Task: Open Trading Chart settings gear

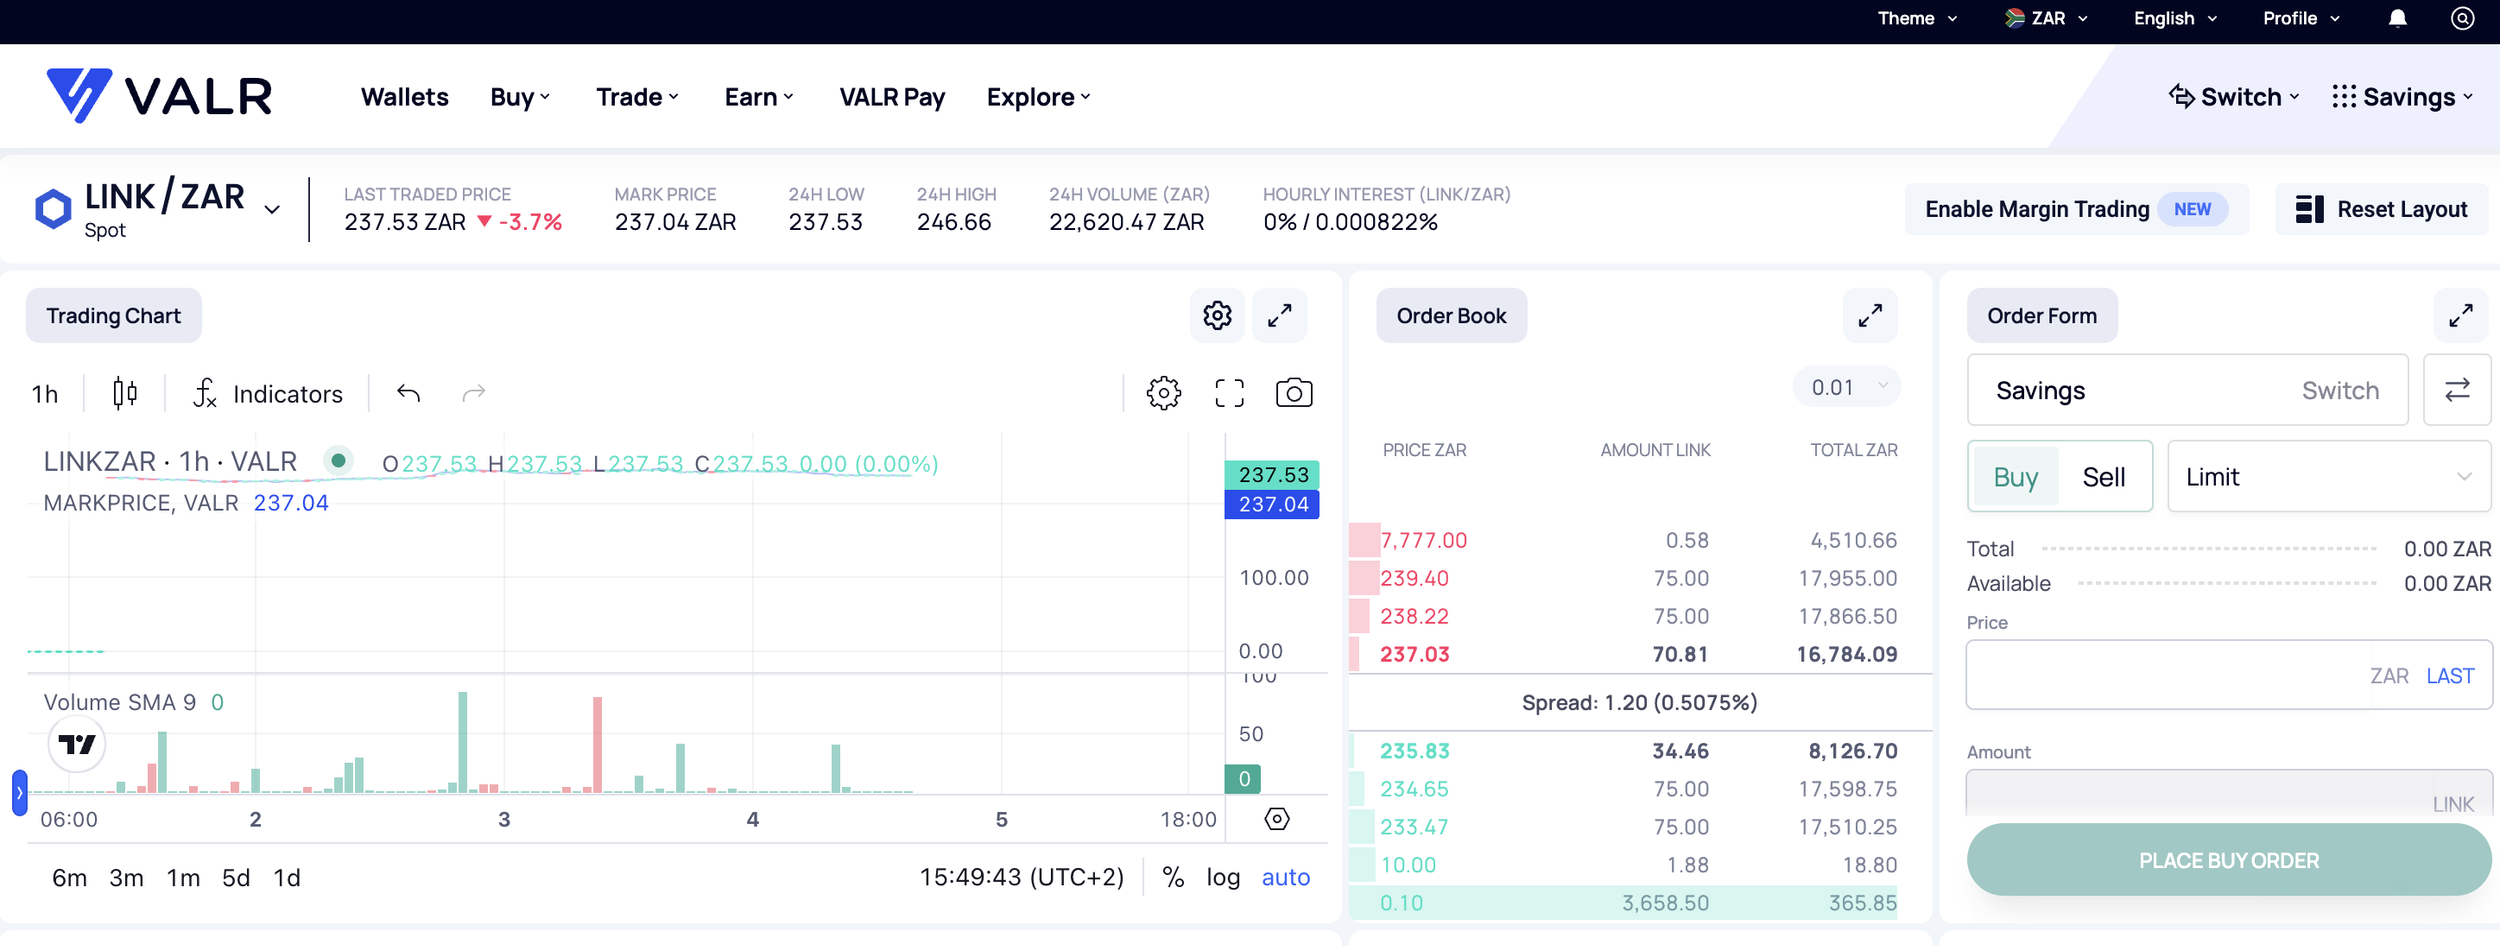Action: 1217,316
